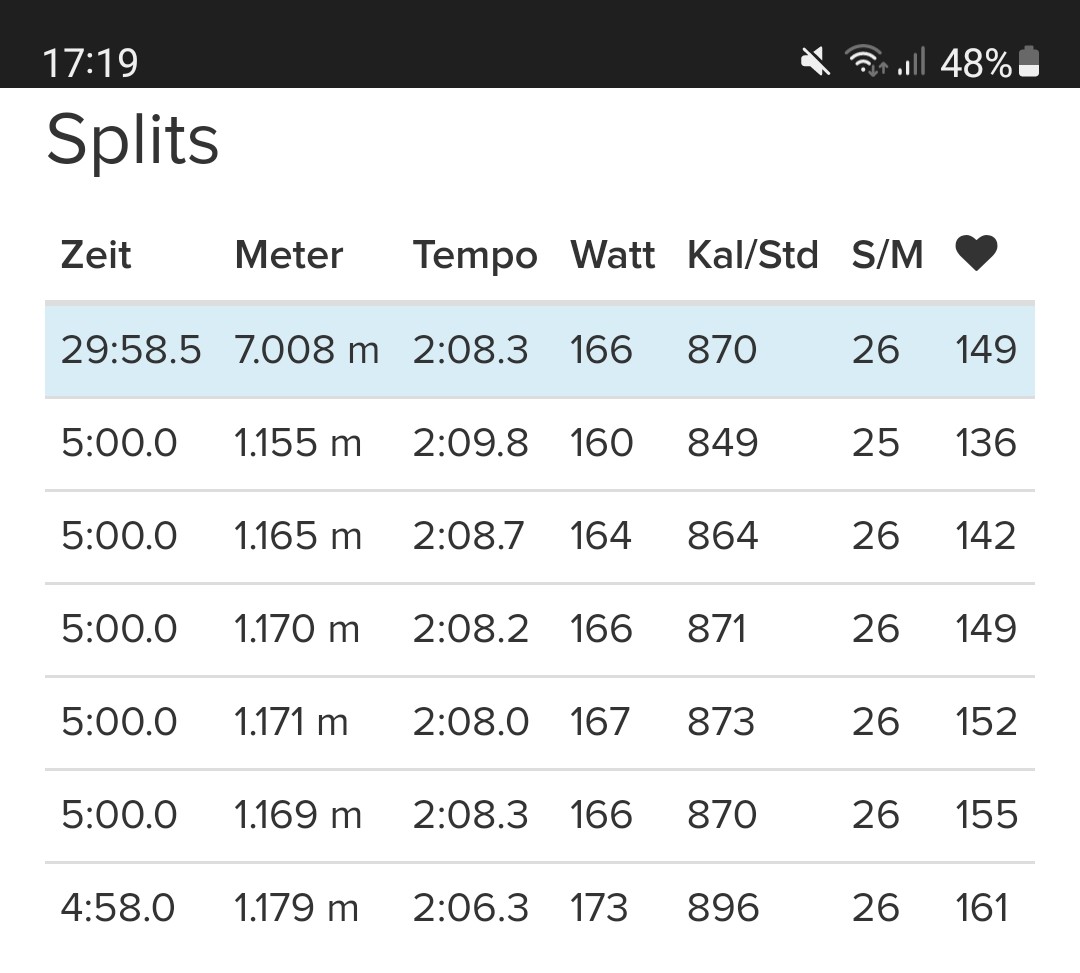1080x973 pixels.
Task: Tap the cellular signal bars icon
Action: pos(911,62)
